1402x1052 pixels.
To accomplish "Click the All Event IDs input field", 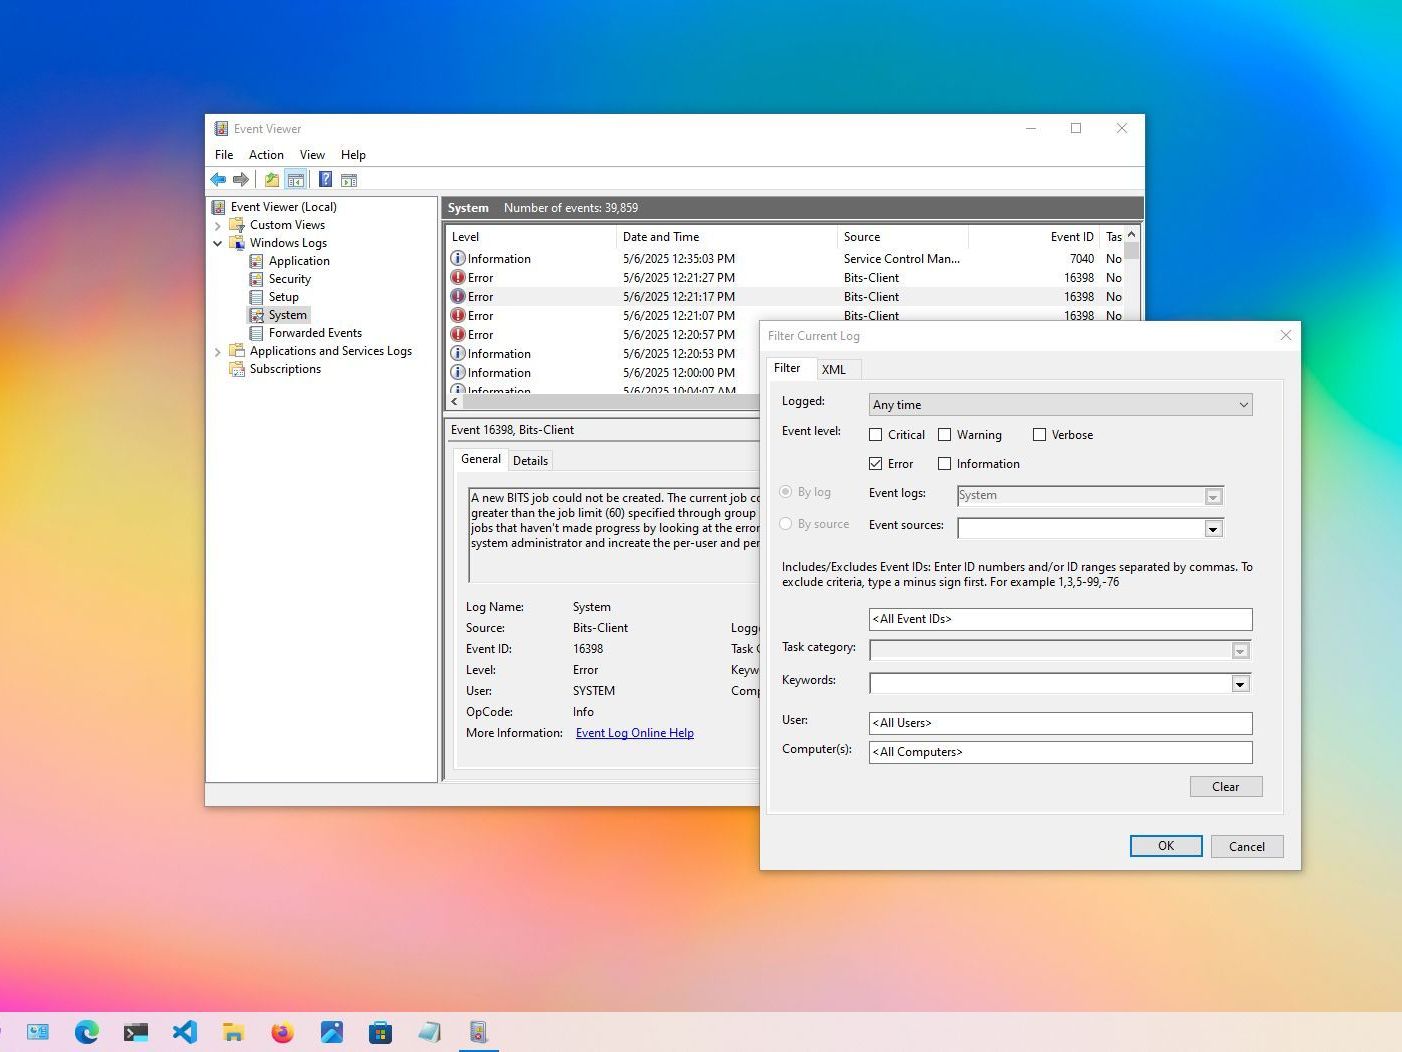I will tap(1060, 619).
